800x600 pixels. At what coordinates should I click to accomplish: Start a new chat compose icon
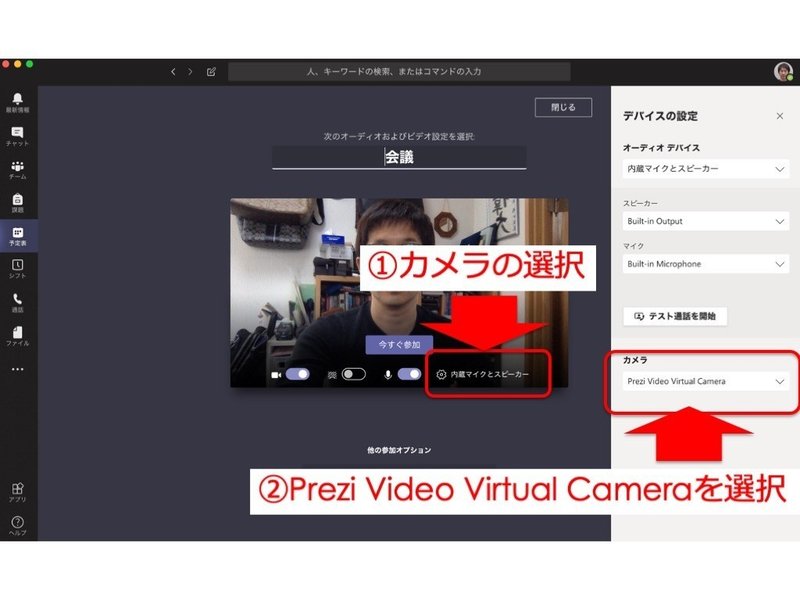tap(211, 72)
